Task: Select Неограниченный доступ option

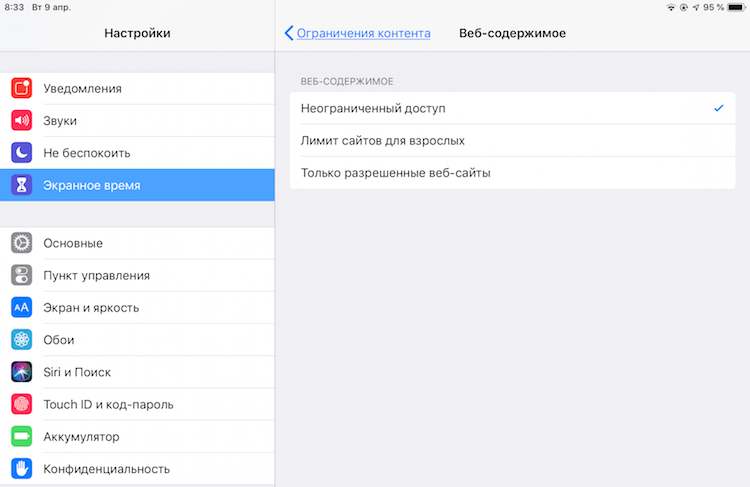Action: coord(512,108)
